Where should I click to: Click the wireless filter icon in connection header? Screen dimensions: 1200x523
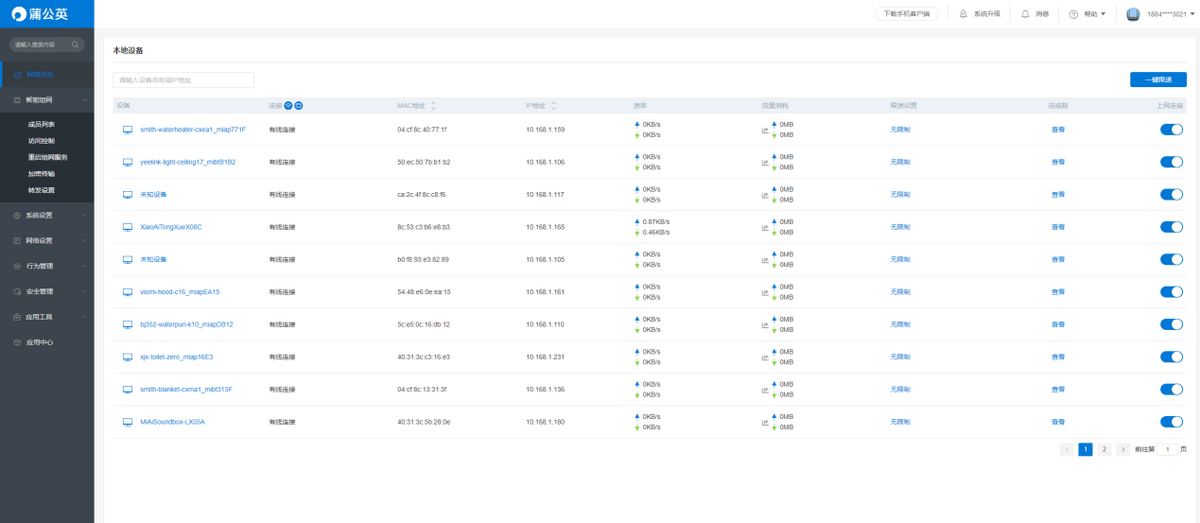pyautogui.click(x=288, y=105)
